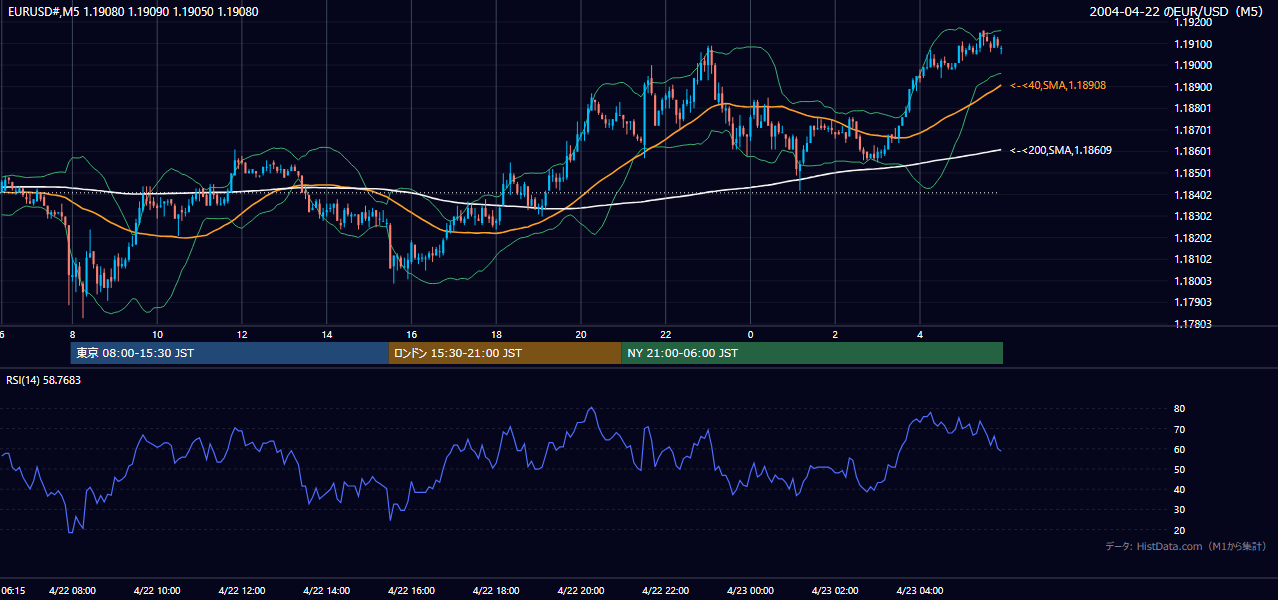The width and height of the screenshot is (1278, 600).
Task: Click price axis label 1.18701
Action: click(1193, 130)
